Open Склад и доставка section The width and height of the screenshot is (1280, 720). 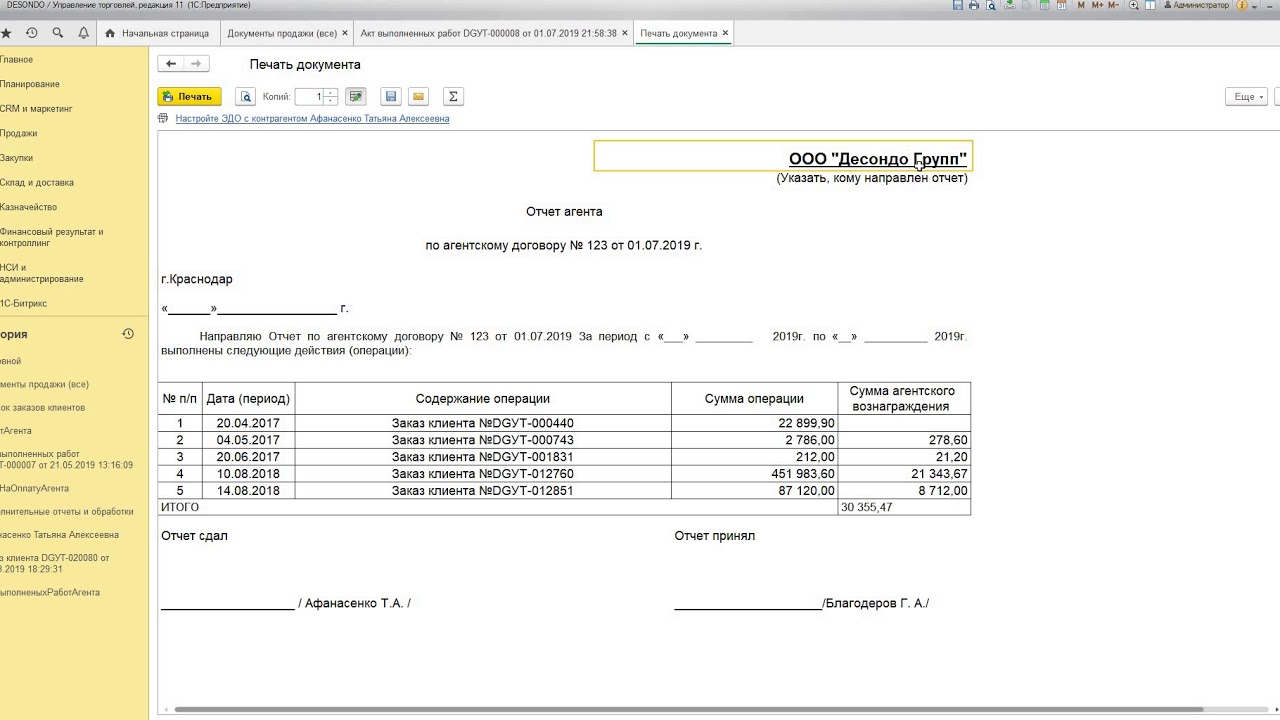[36, 183]
